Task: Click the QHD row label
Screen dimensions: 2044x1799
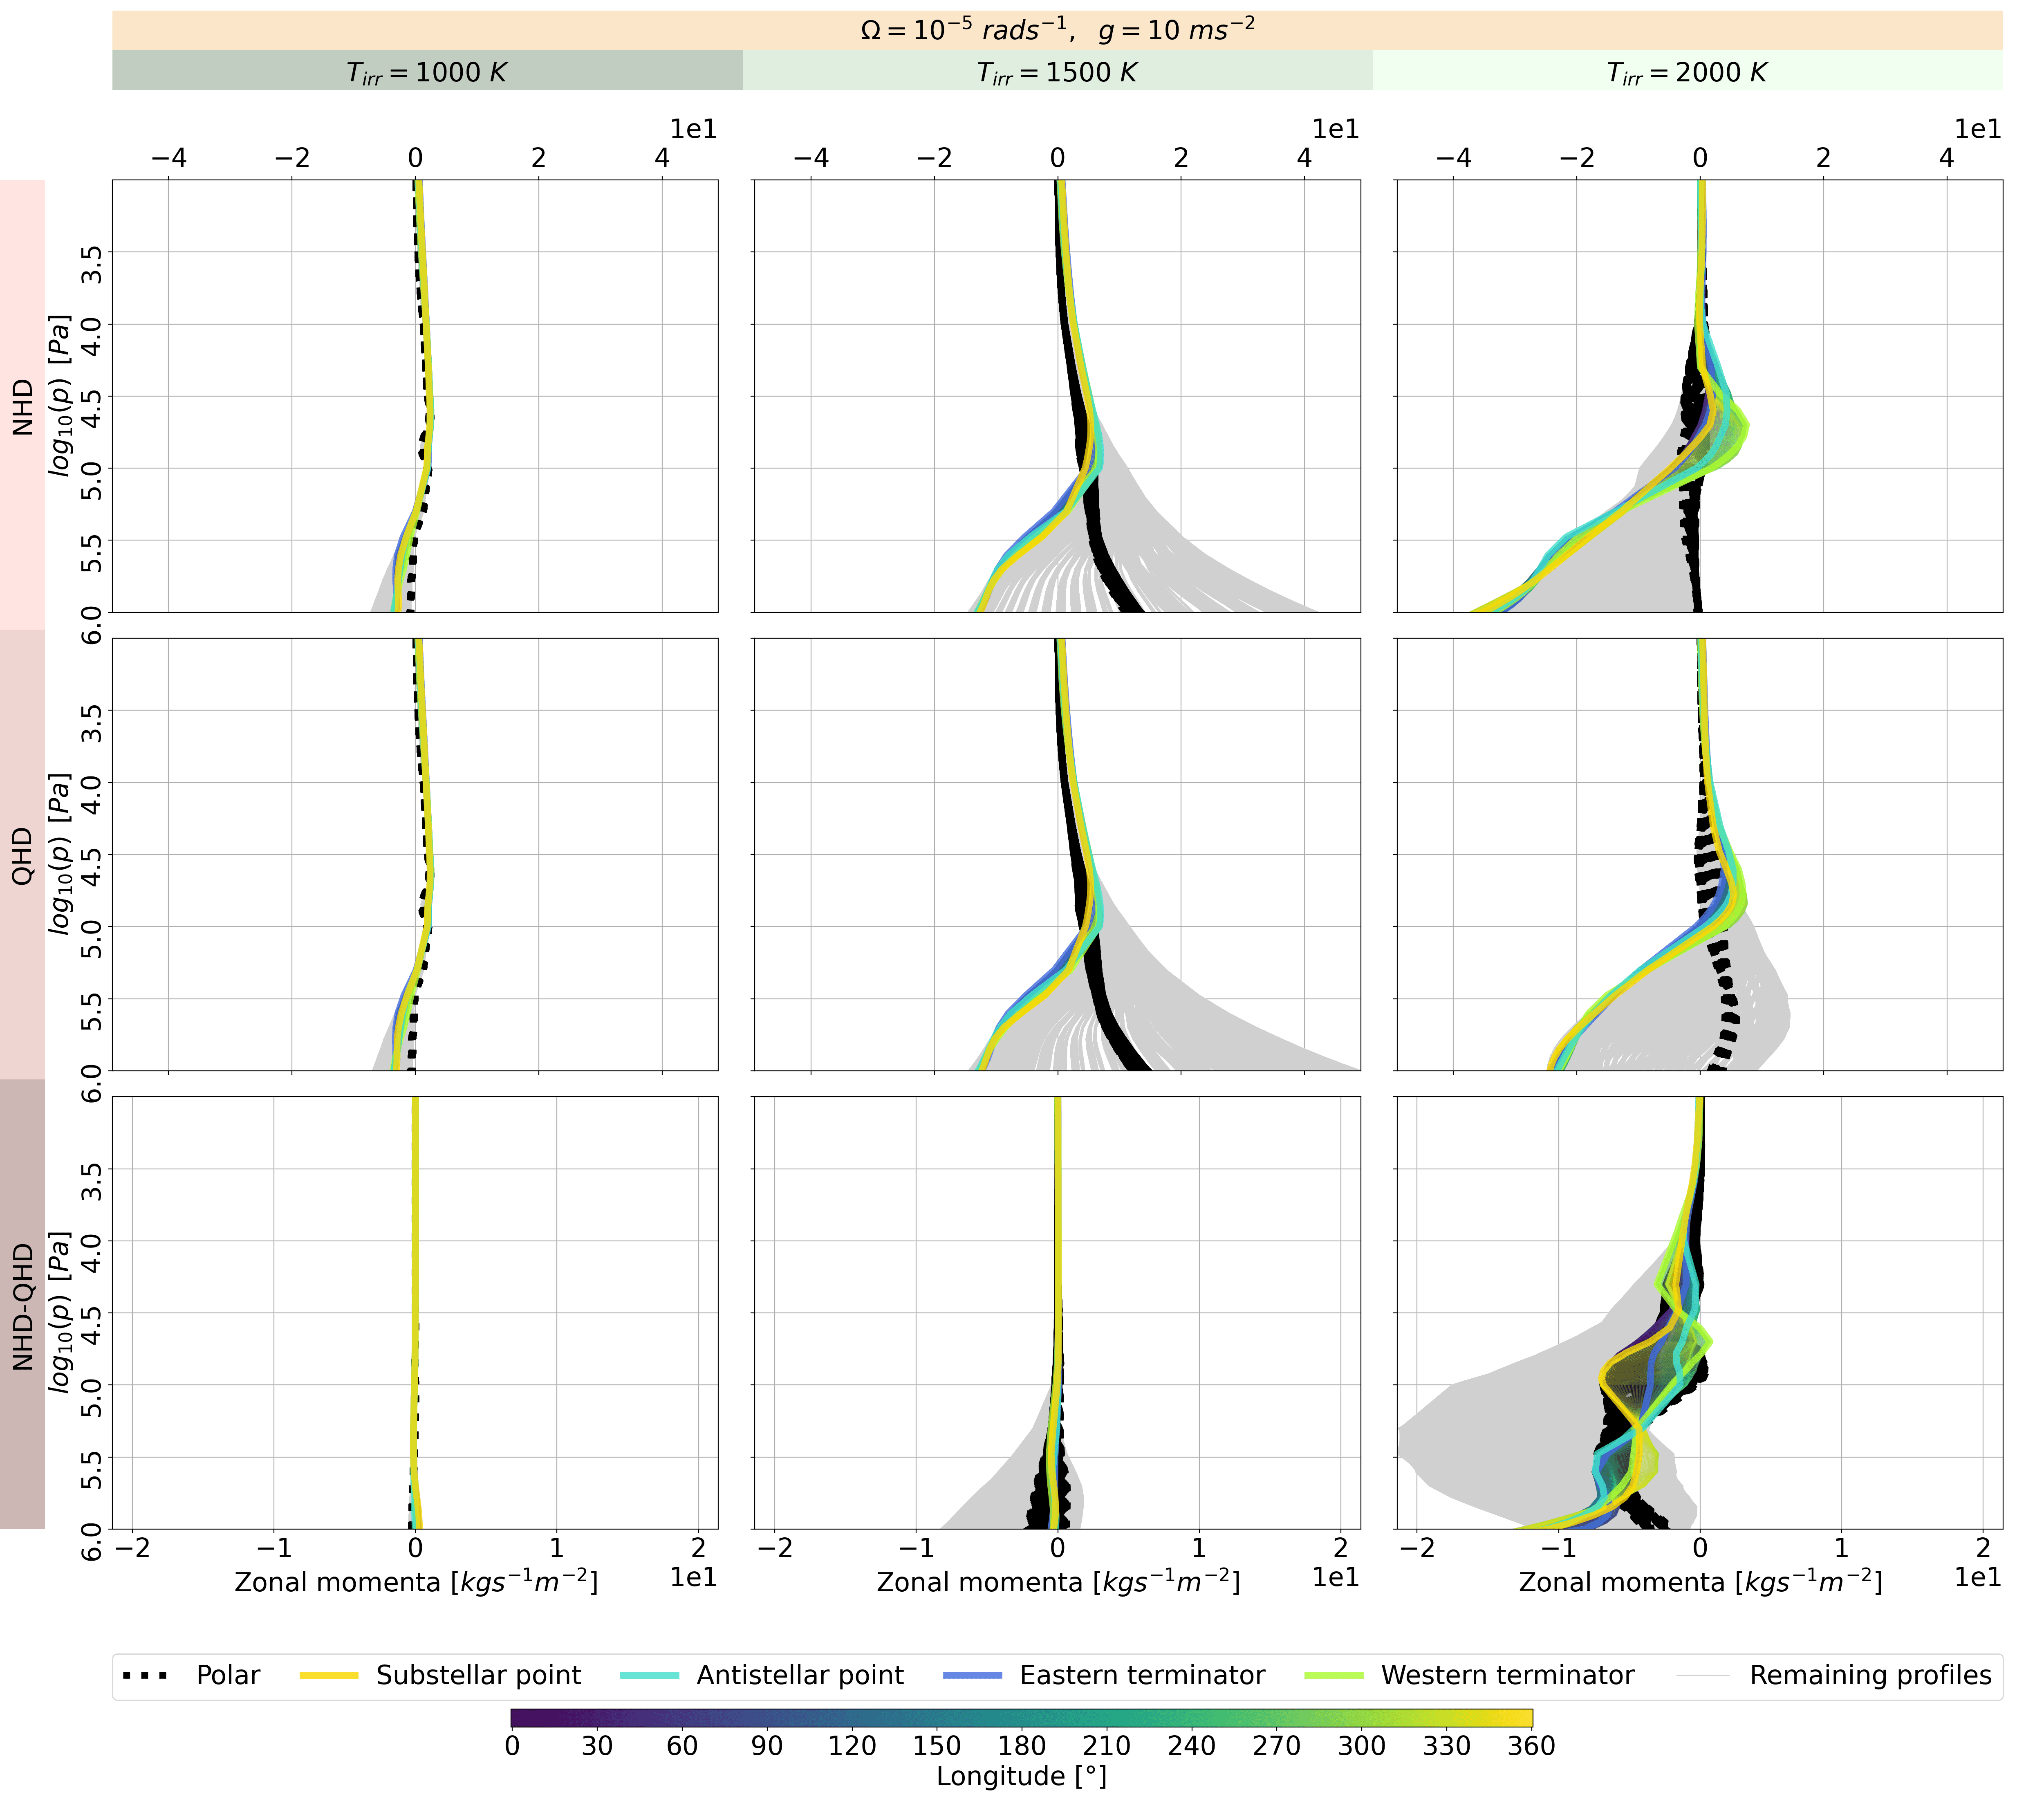Action: (x=22, y=854)
